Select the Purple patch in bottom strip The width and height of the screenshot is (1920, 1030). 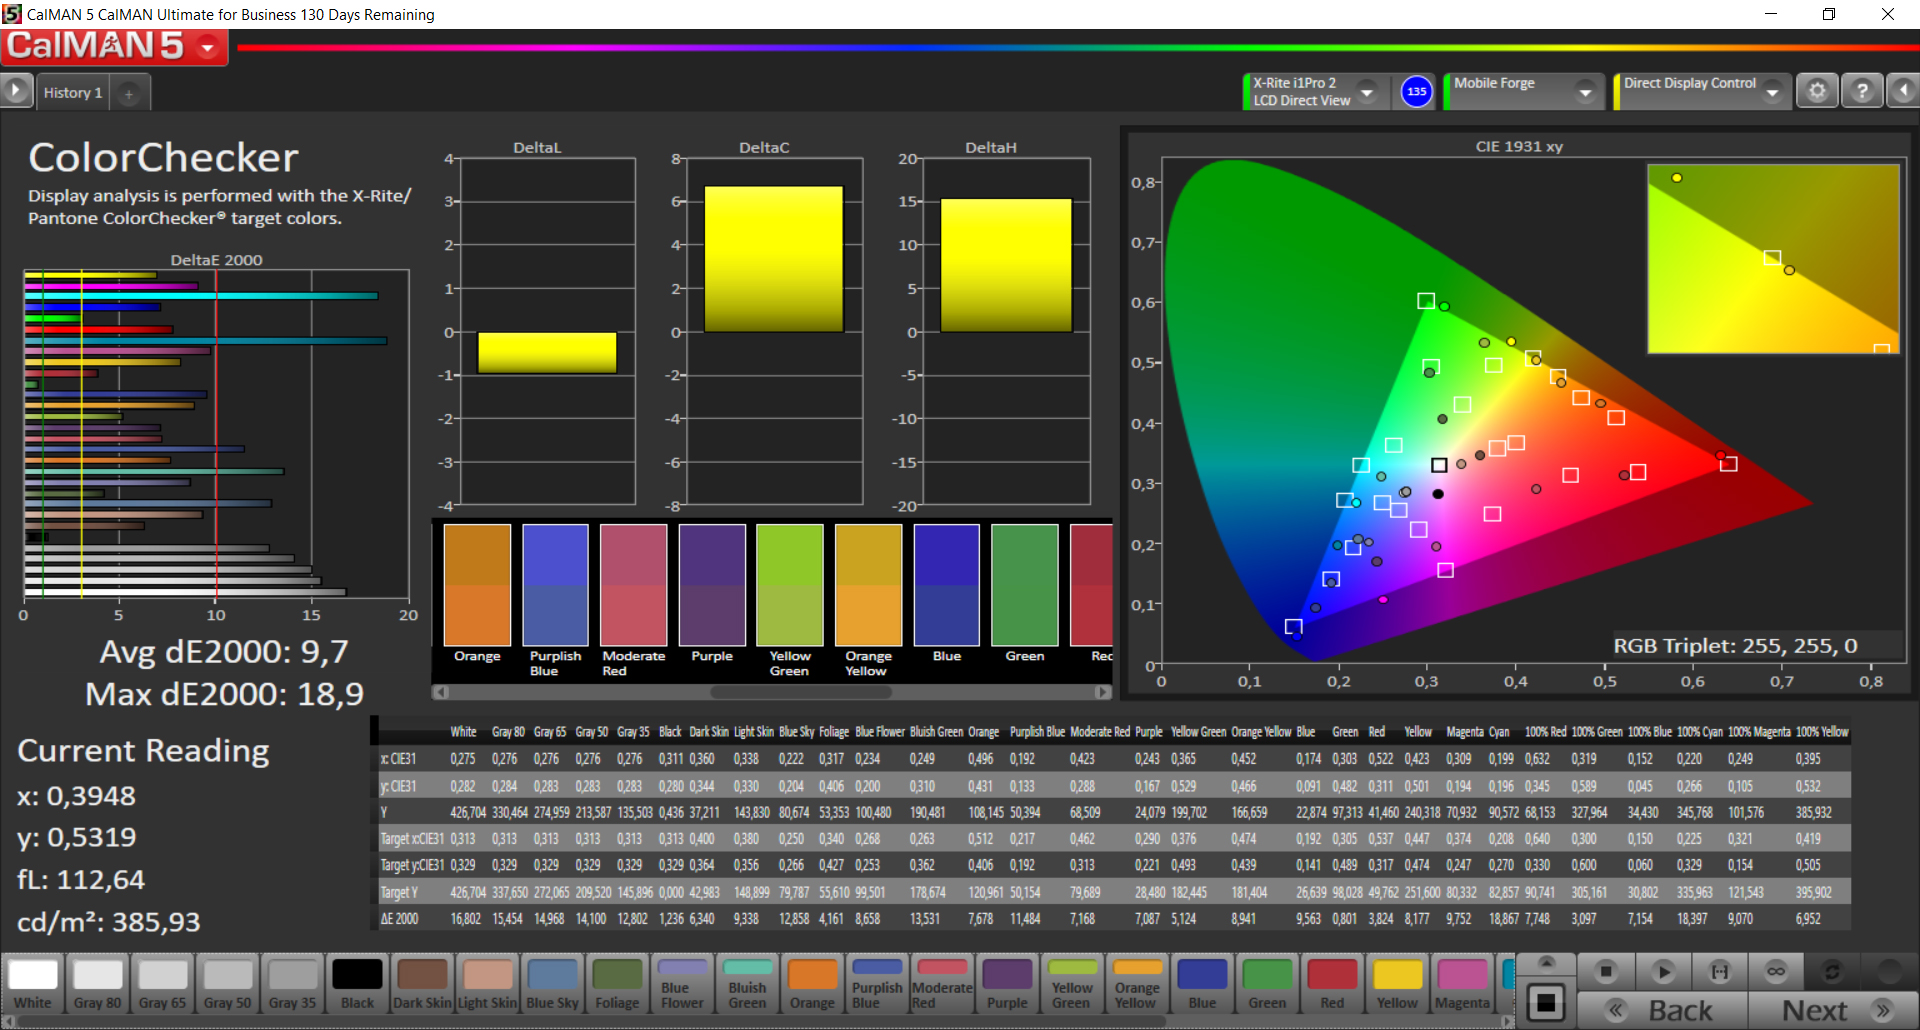(x=1007, y=984)
